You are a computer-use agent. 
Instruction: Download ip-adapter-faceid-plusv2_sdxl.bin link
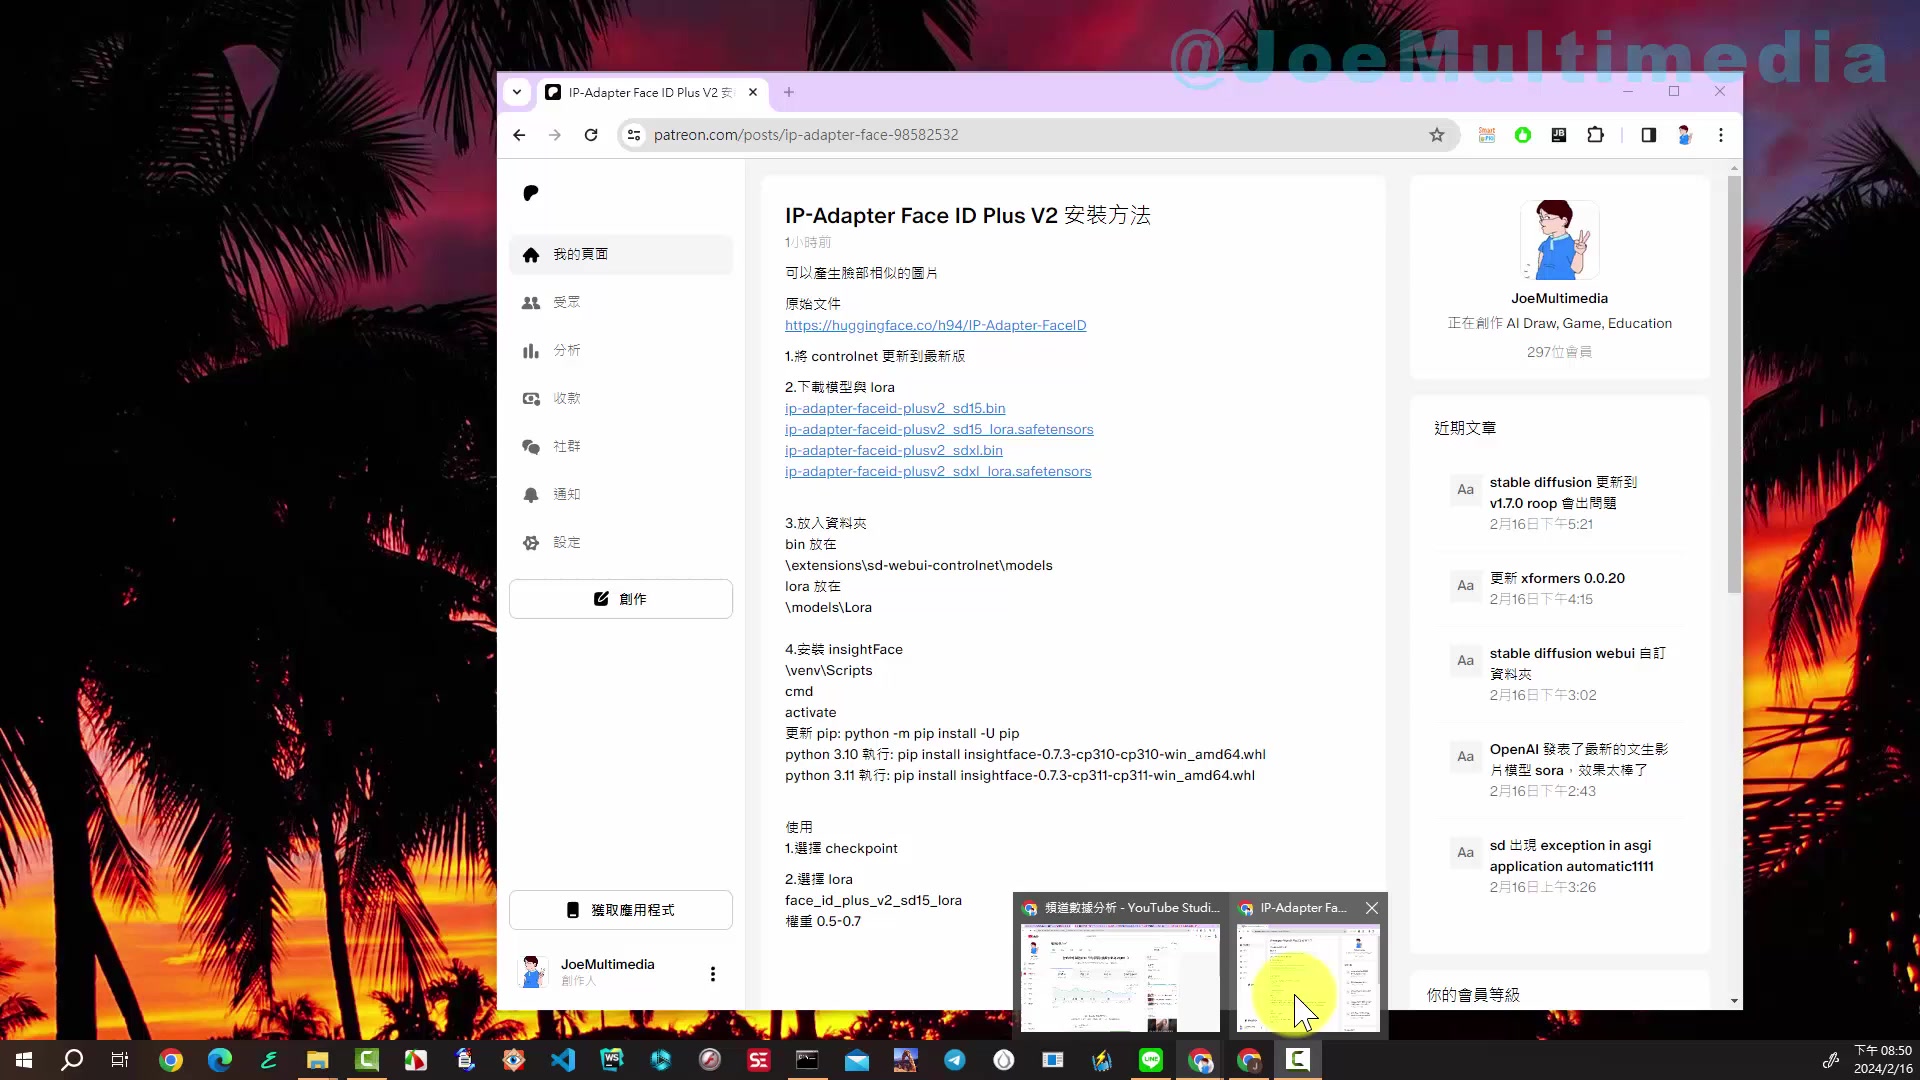click(893, 450)
